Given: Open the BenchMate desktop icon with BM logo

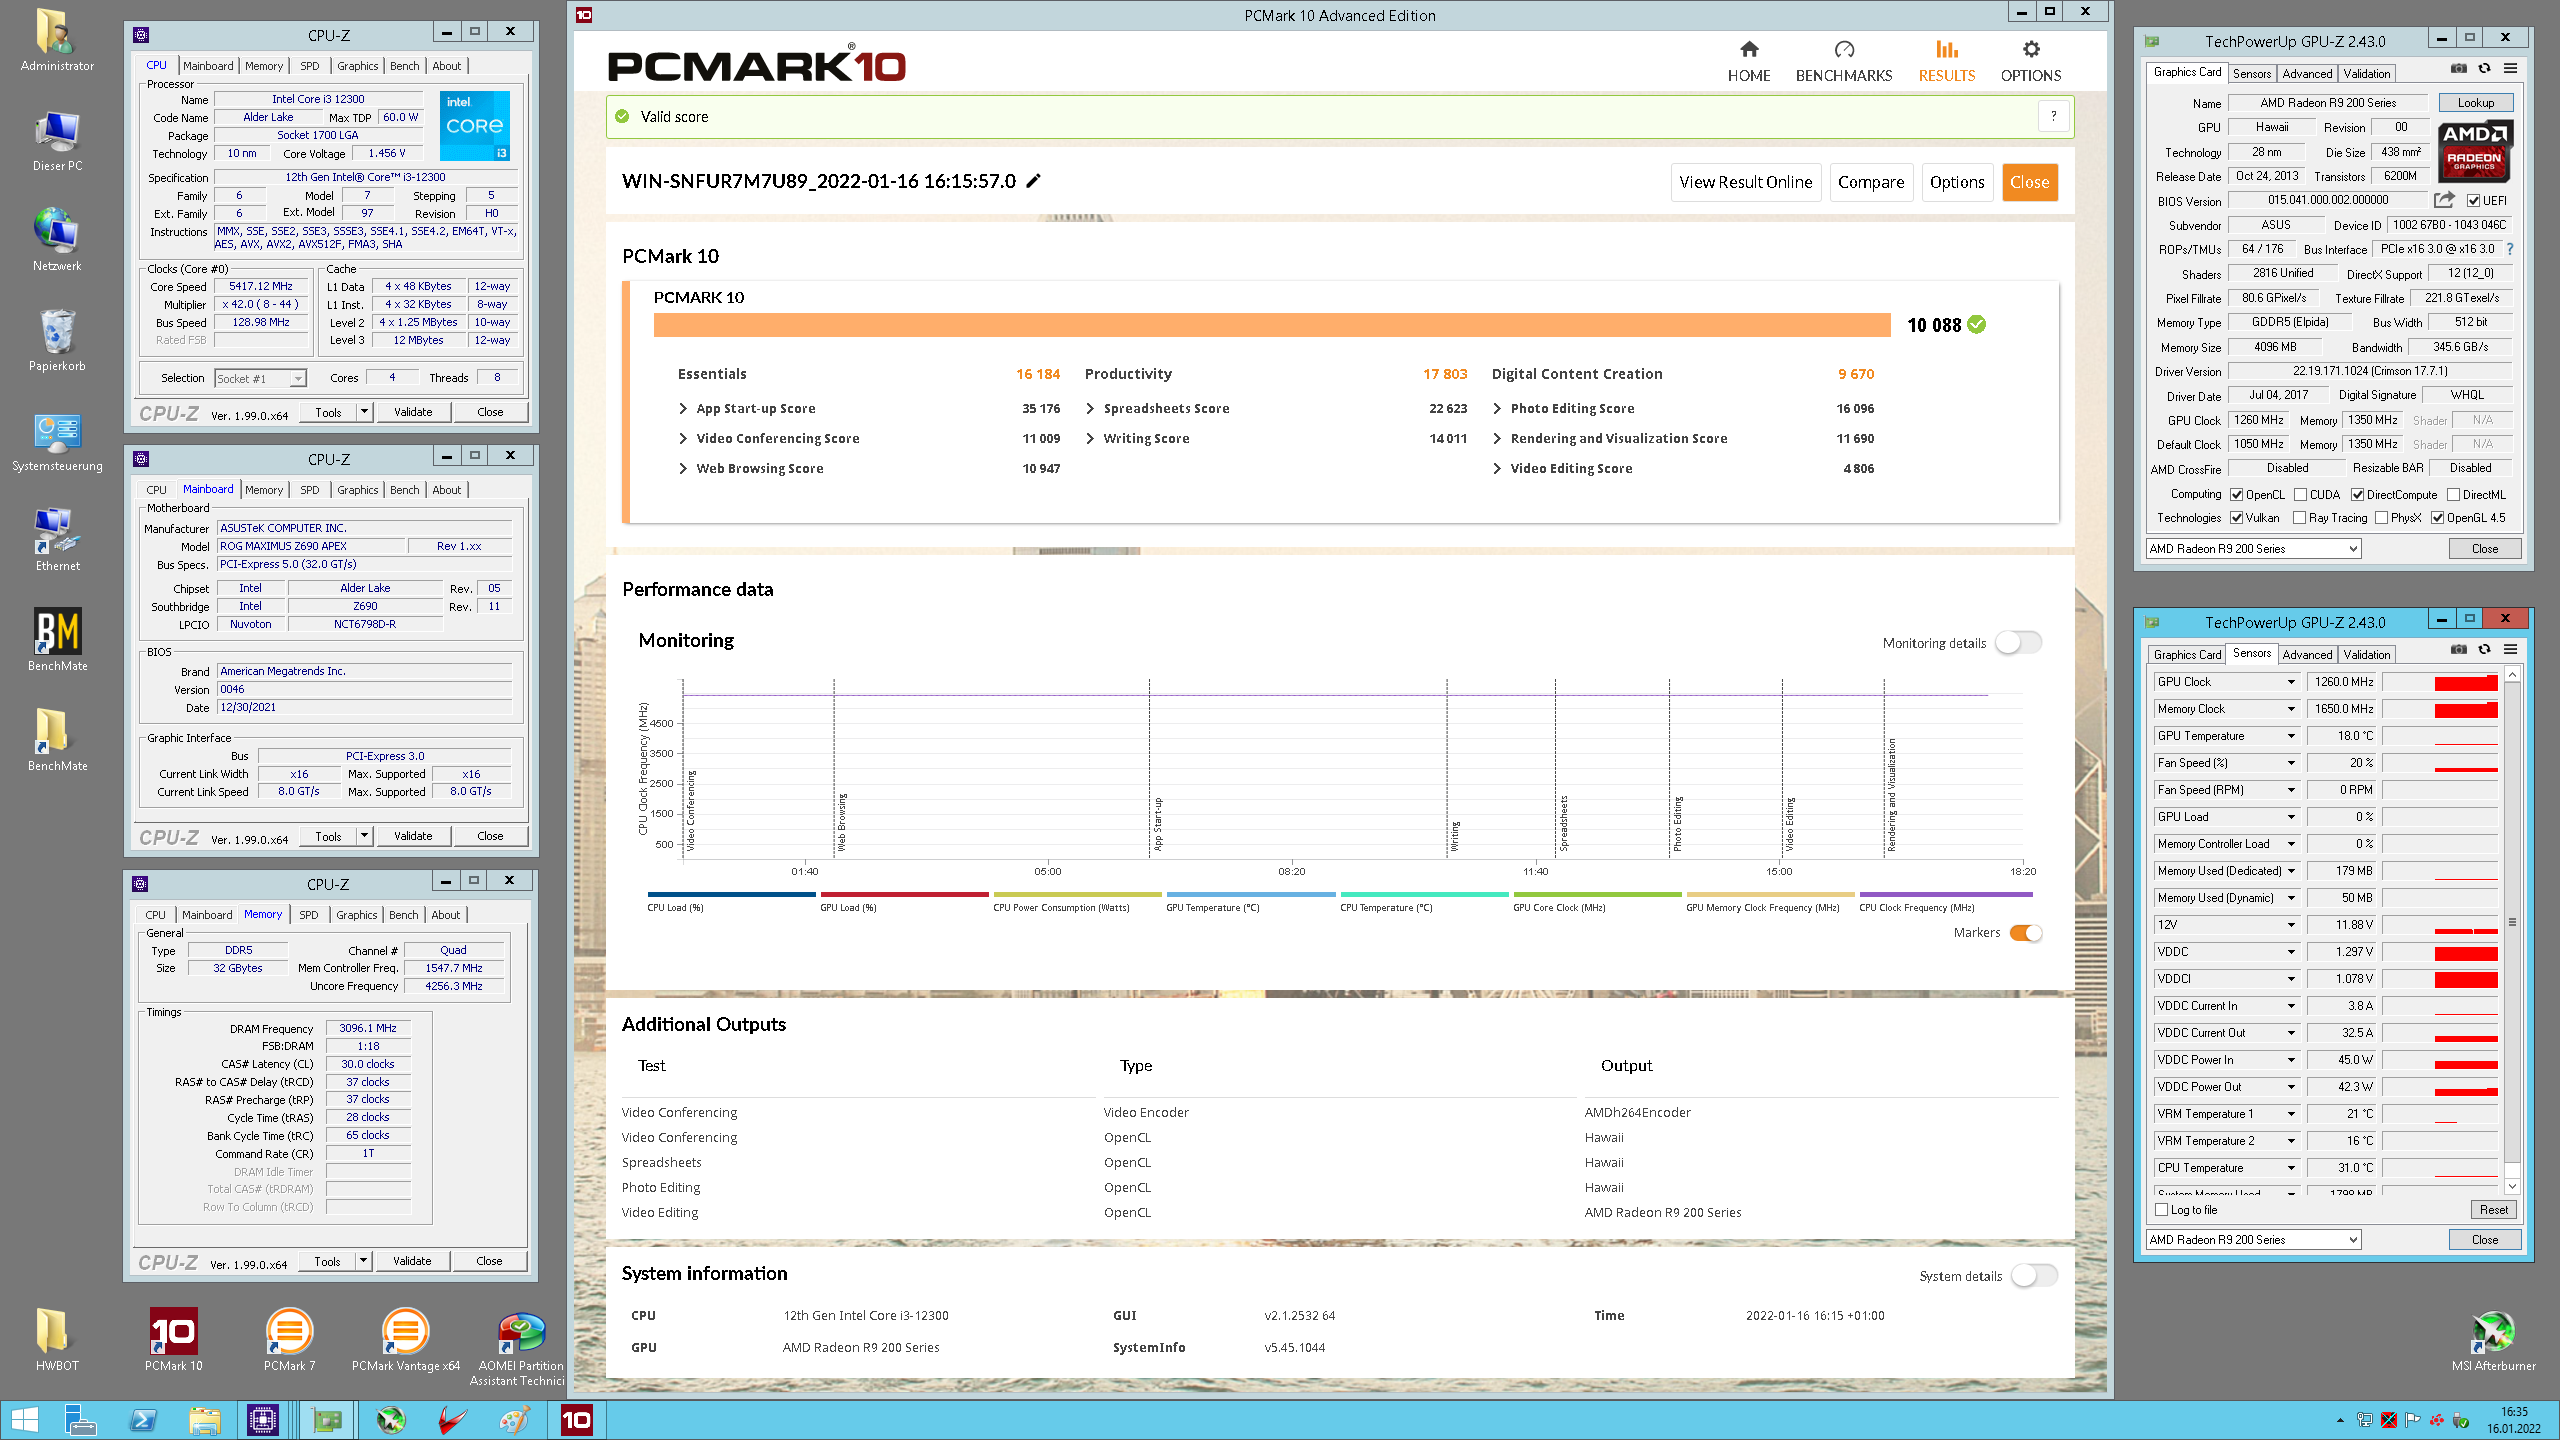Looking at the screenshot, I should point(57,640).
